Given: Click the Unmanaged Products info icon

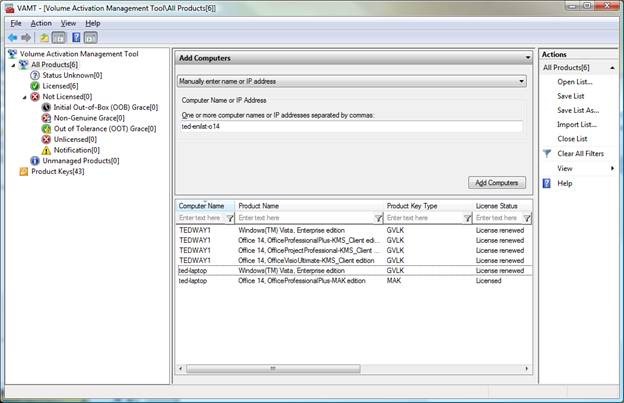Looking at the screenshot, I should [x=35, y=161].
